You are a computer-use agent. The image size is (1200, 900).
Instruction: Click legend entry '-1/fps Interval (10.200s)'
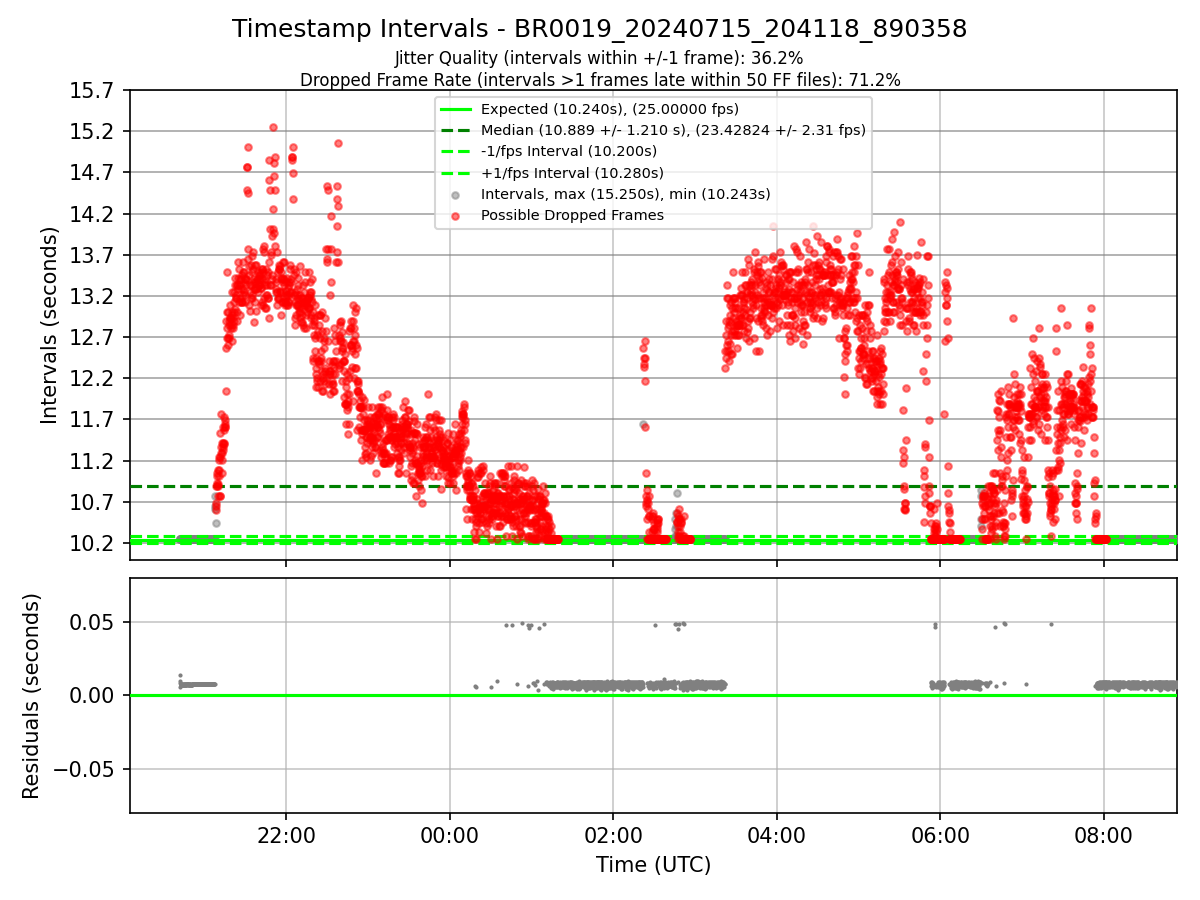(568, 151)
